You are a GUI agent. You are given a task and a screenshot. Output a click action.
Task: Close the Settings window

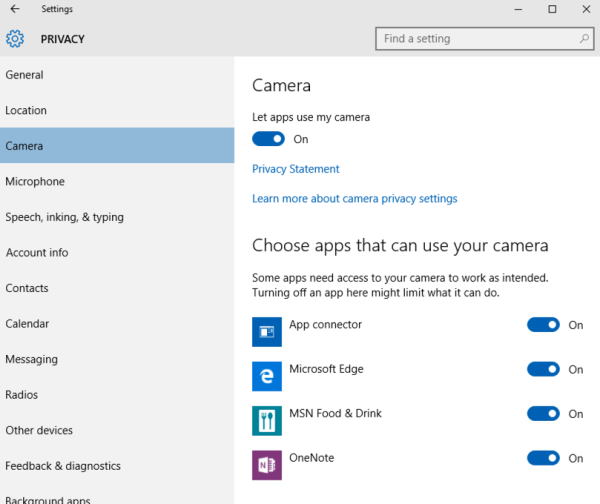point(586,9)
